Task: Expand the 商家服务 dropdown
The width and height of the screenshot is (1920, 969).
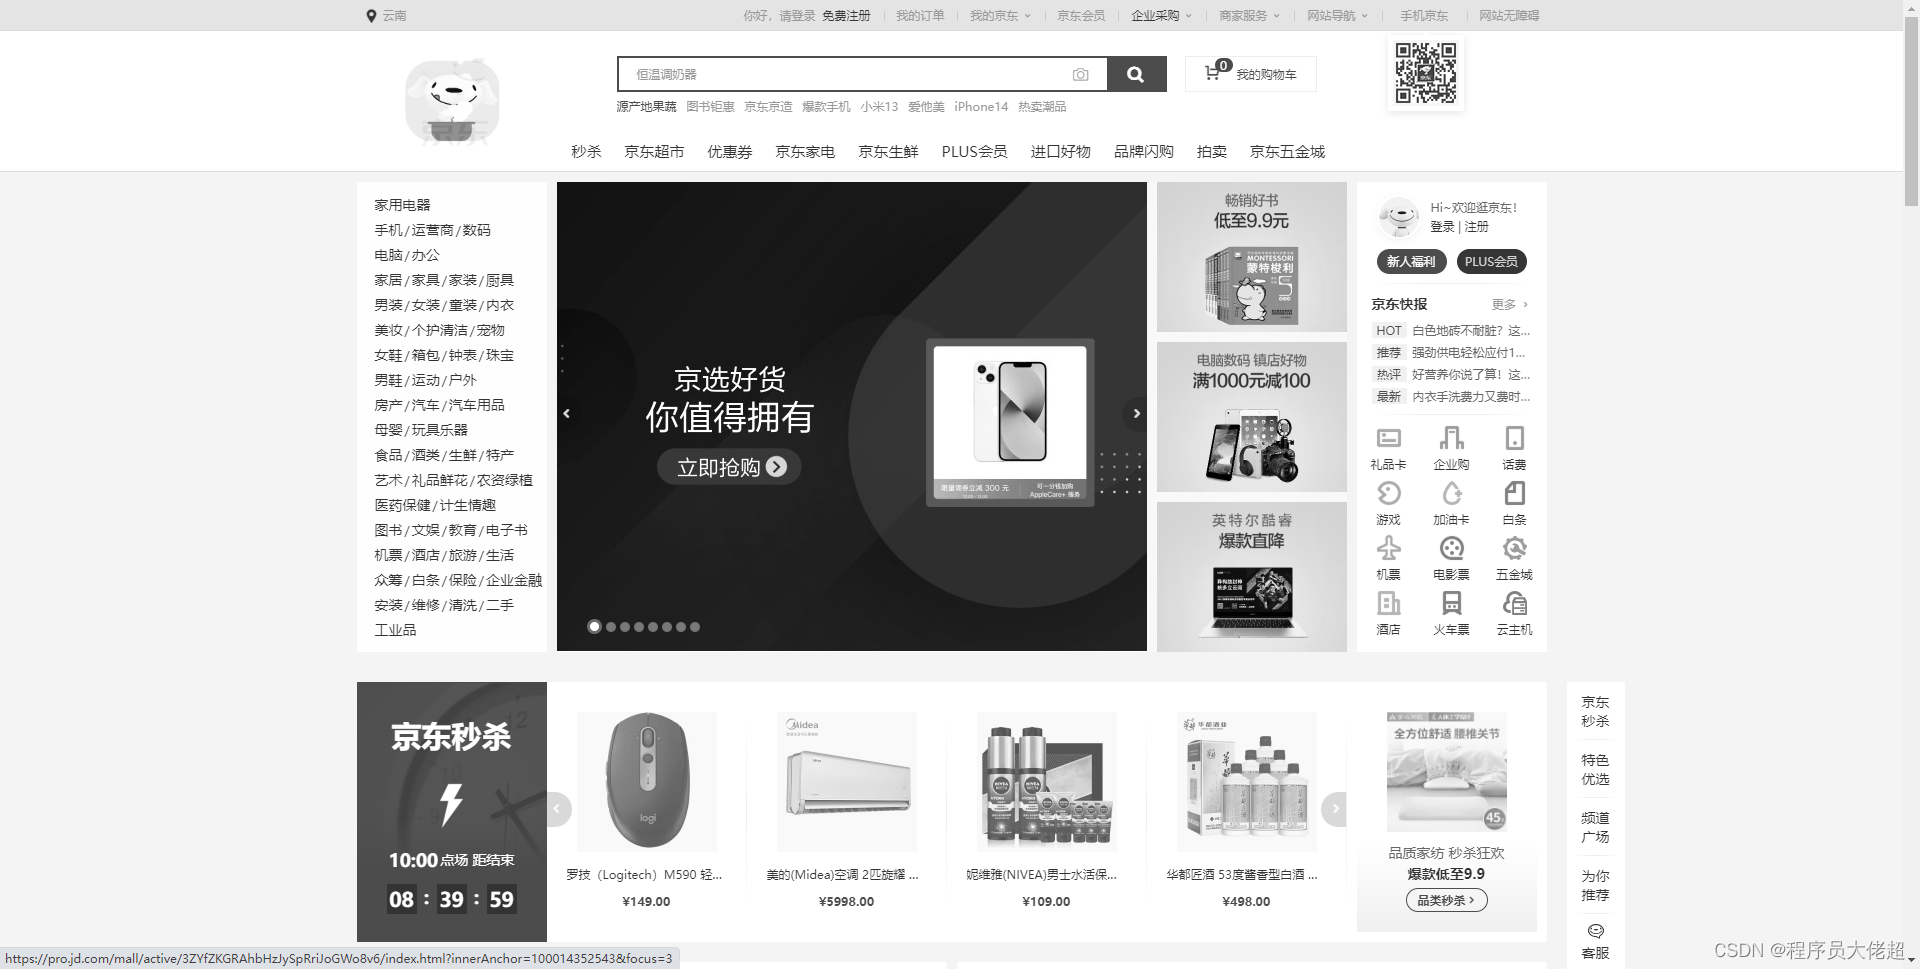Action: [x=1249, y=16]
